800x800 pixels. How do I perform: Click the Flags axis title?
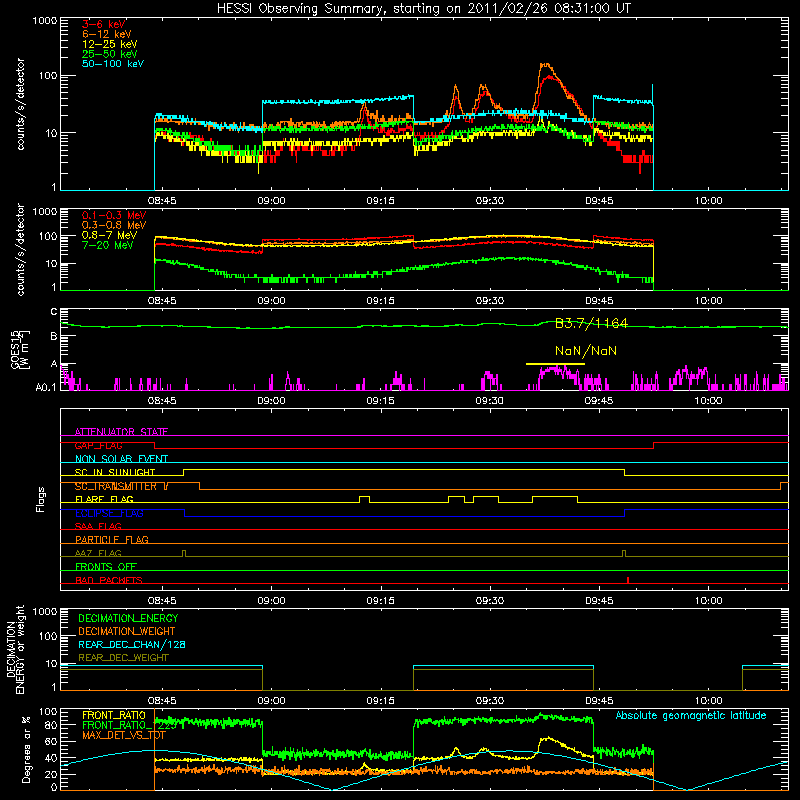click(41, 499)
